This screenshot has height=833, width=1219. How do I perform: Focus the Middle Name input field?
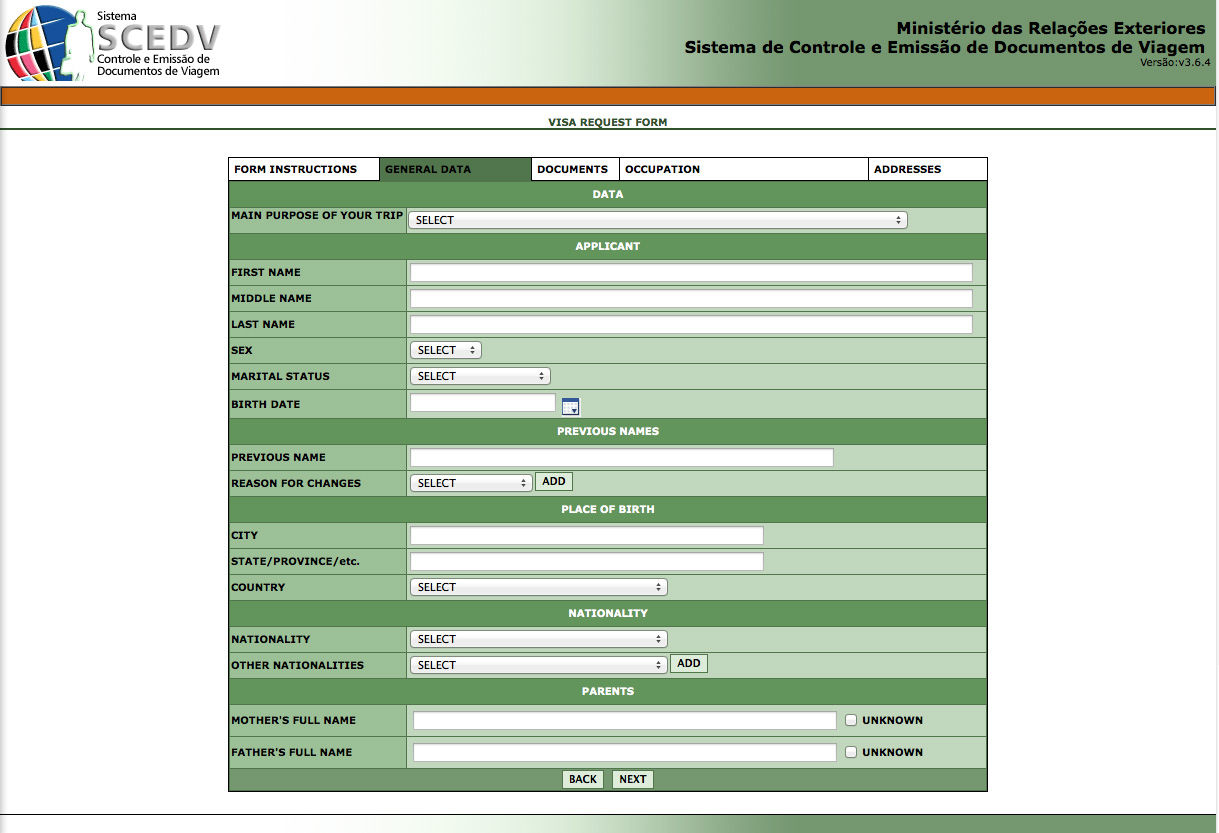691,298
